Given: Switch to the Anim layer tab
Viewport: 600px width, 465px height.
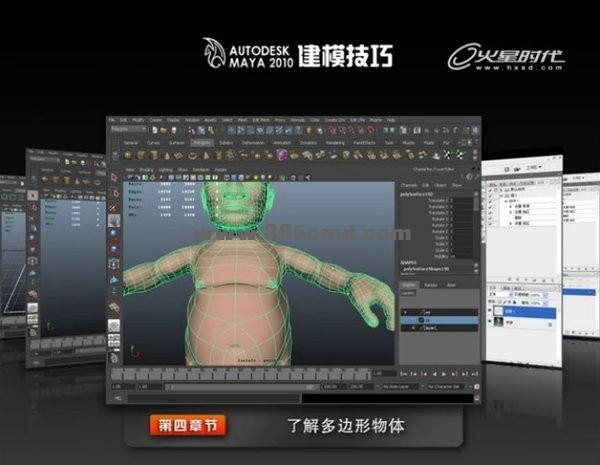Looking at the screenshot, I should pyautogui.click(x=451, y=285).
